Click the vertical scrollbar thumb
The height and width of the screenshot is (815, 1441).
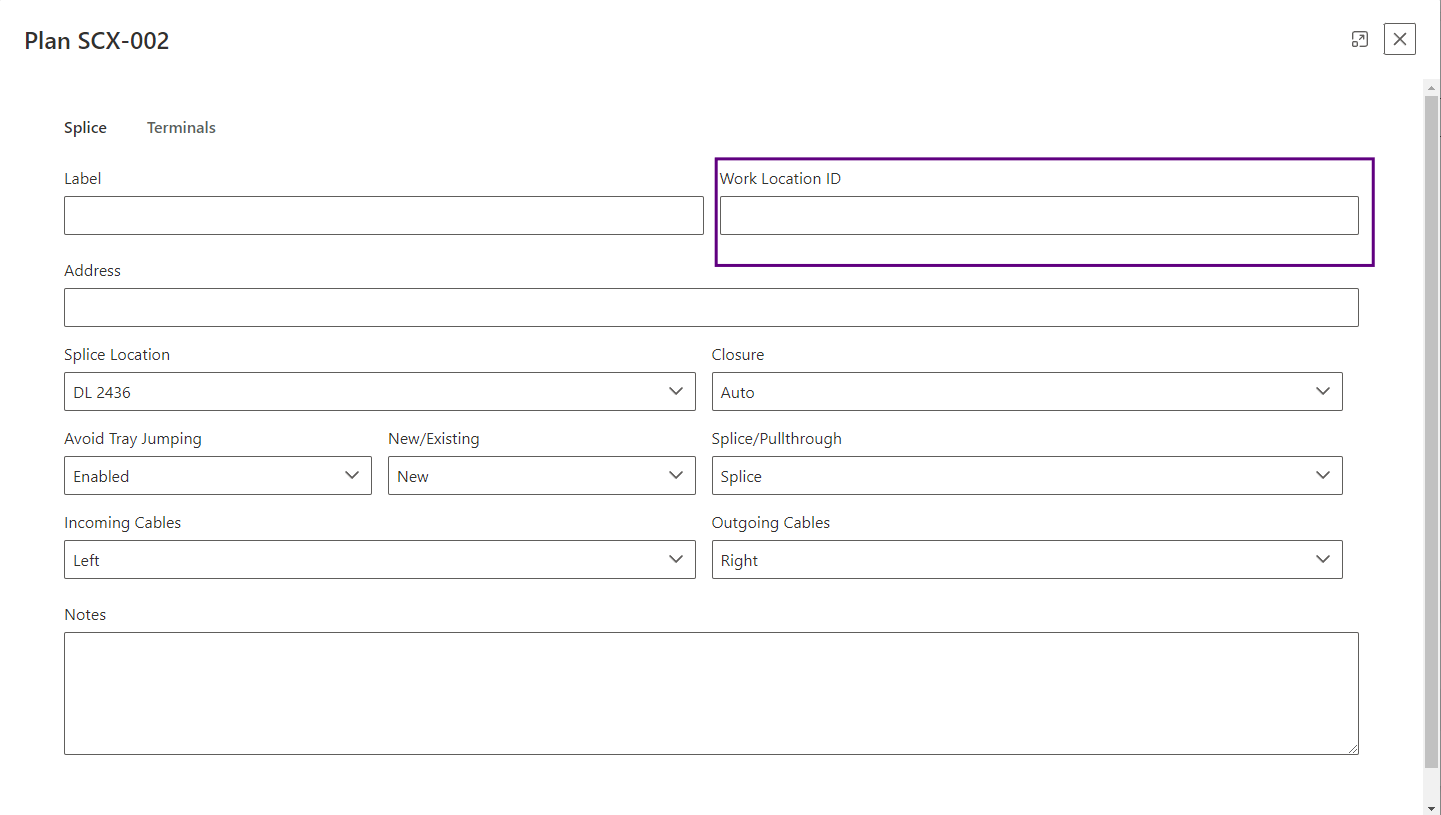(x=1432, y=432)
